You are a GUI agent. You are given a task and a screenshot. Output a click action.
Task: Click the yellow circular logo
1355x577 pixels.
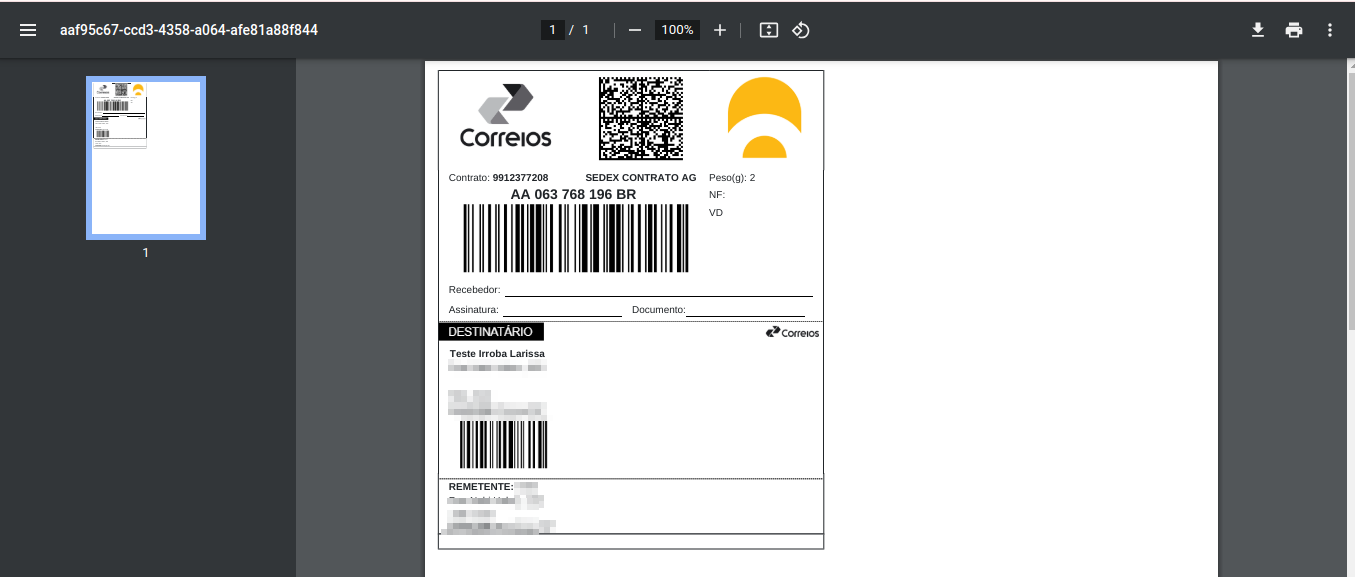764,118
